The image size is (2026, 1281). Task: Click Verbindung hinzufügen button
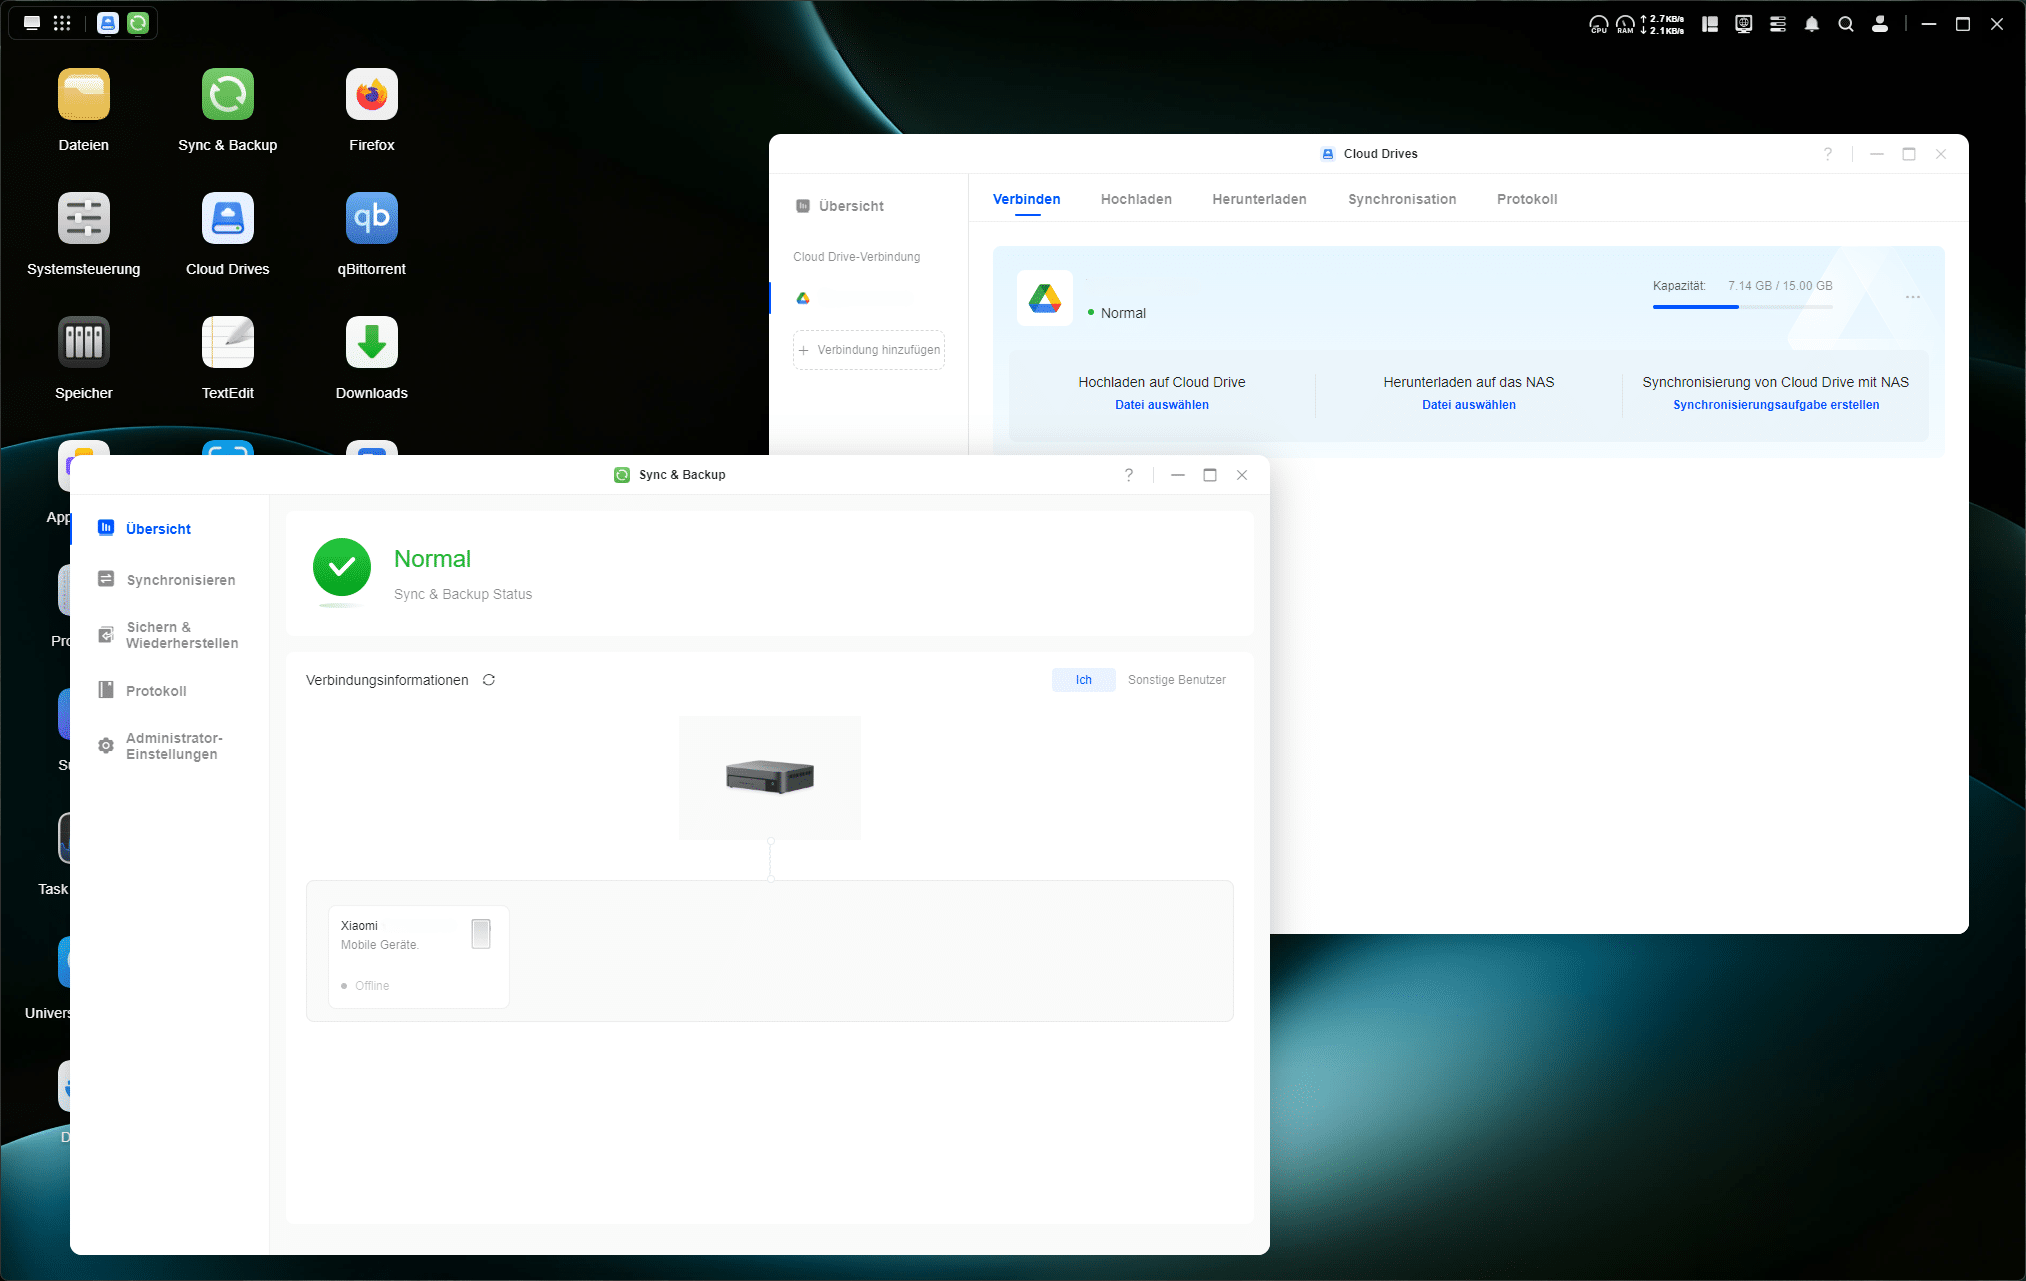click(869, 350)
